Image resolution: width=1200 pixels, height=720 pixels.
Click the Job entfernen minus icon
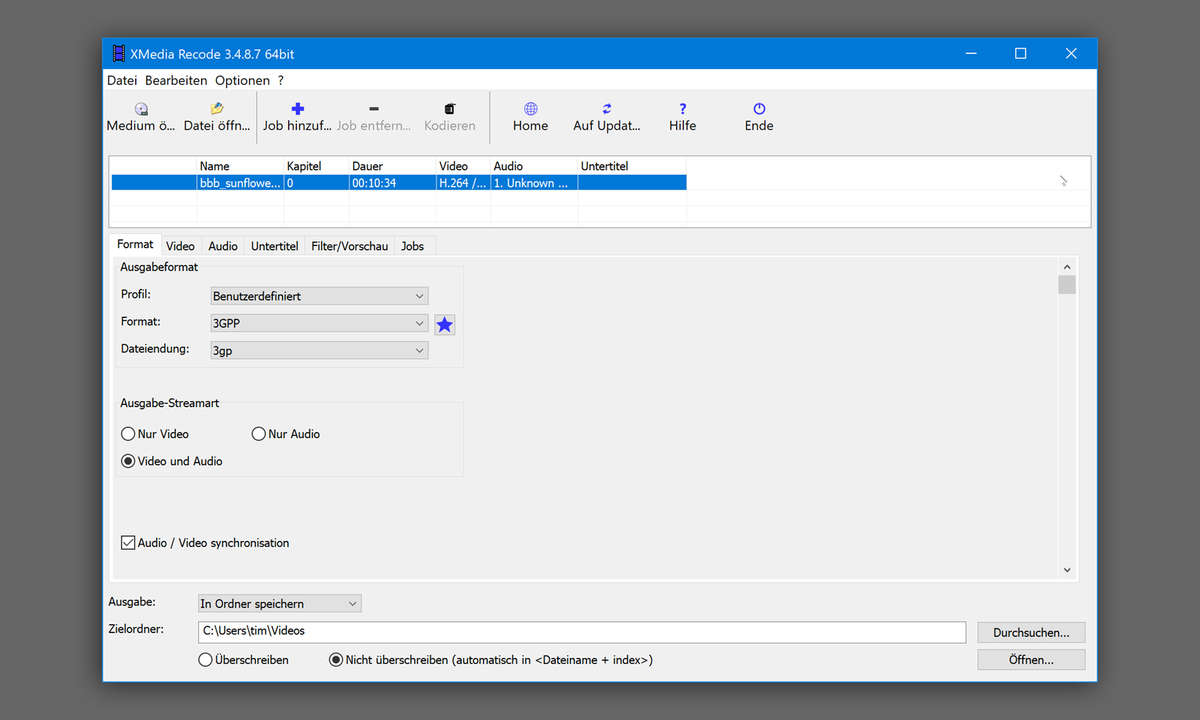coord(374,109)
